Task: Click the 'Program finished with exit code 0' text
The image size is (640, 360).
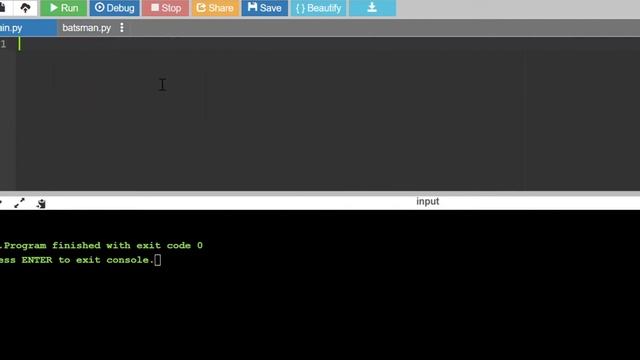Action: coord(103,245)
